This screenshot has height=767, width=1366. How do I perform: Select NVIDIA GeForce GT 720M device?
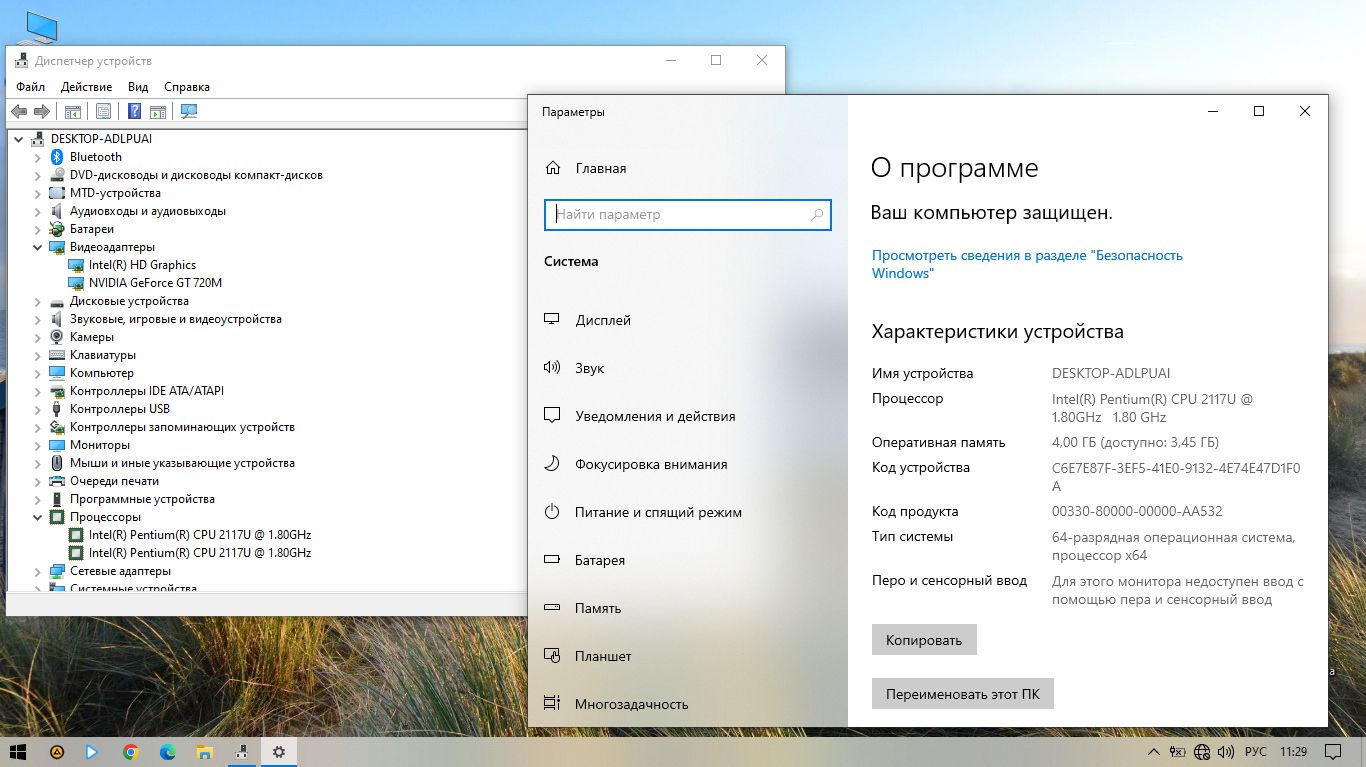(155, 283)
